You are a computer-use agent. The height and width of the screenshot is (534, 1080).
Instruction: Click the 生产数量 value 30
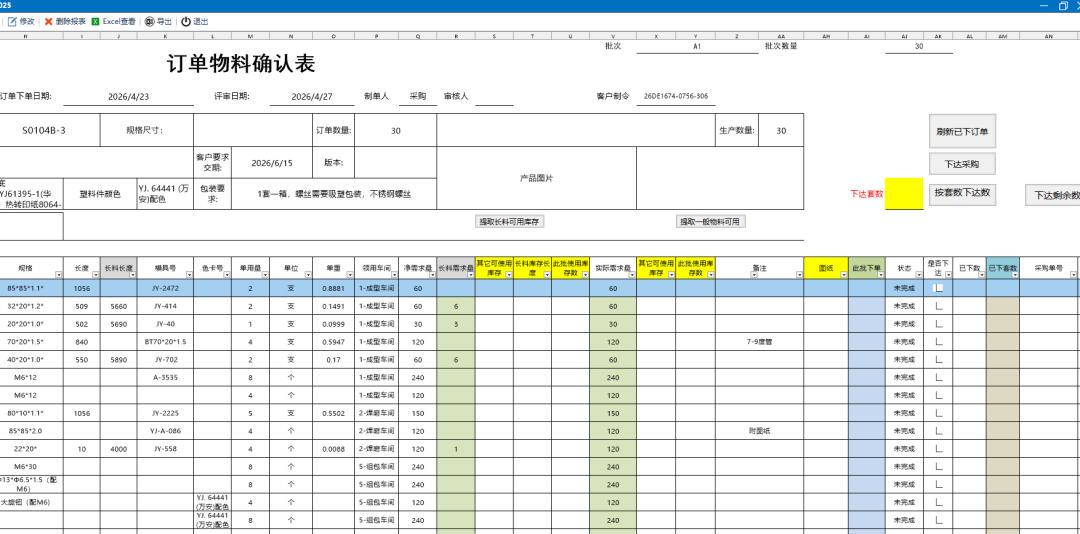pos(781,130)
